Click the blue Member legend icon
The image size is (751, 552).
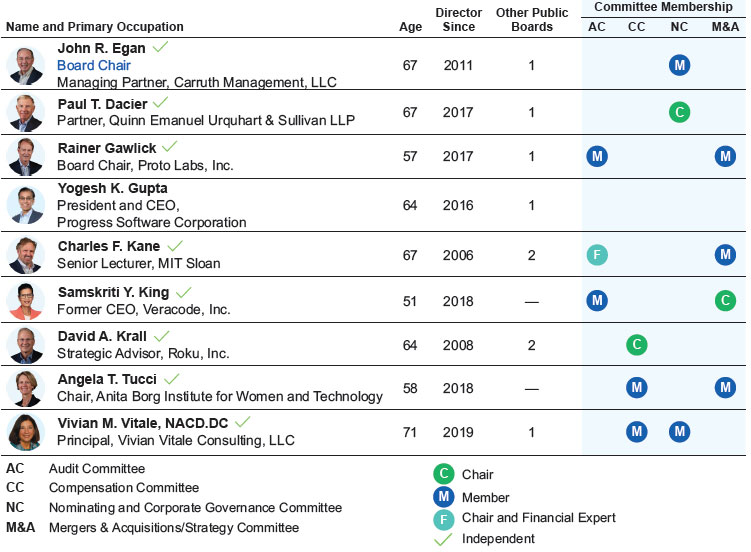pyautogui.click(x=443, y=496)
